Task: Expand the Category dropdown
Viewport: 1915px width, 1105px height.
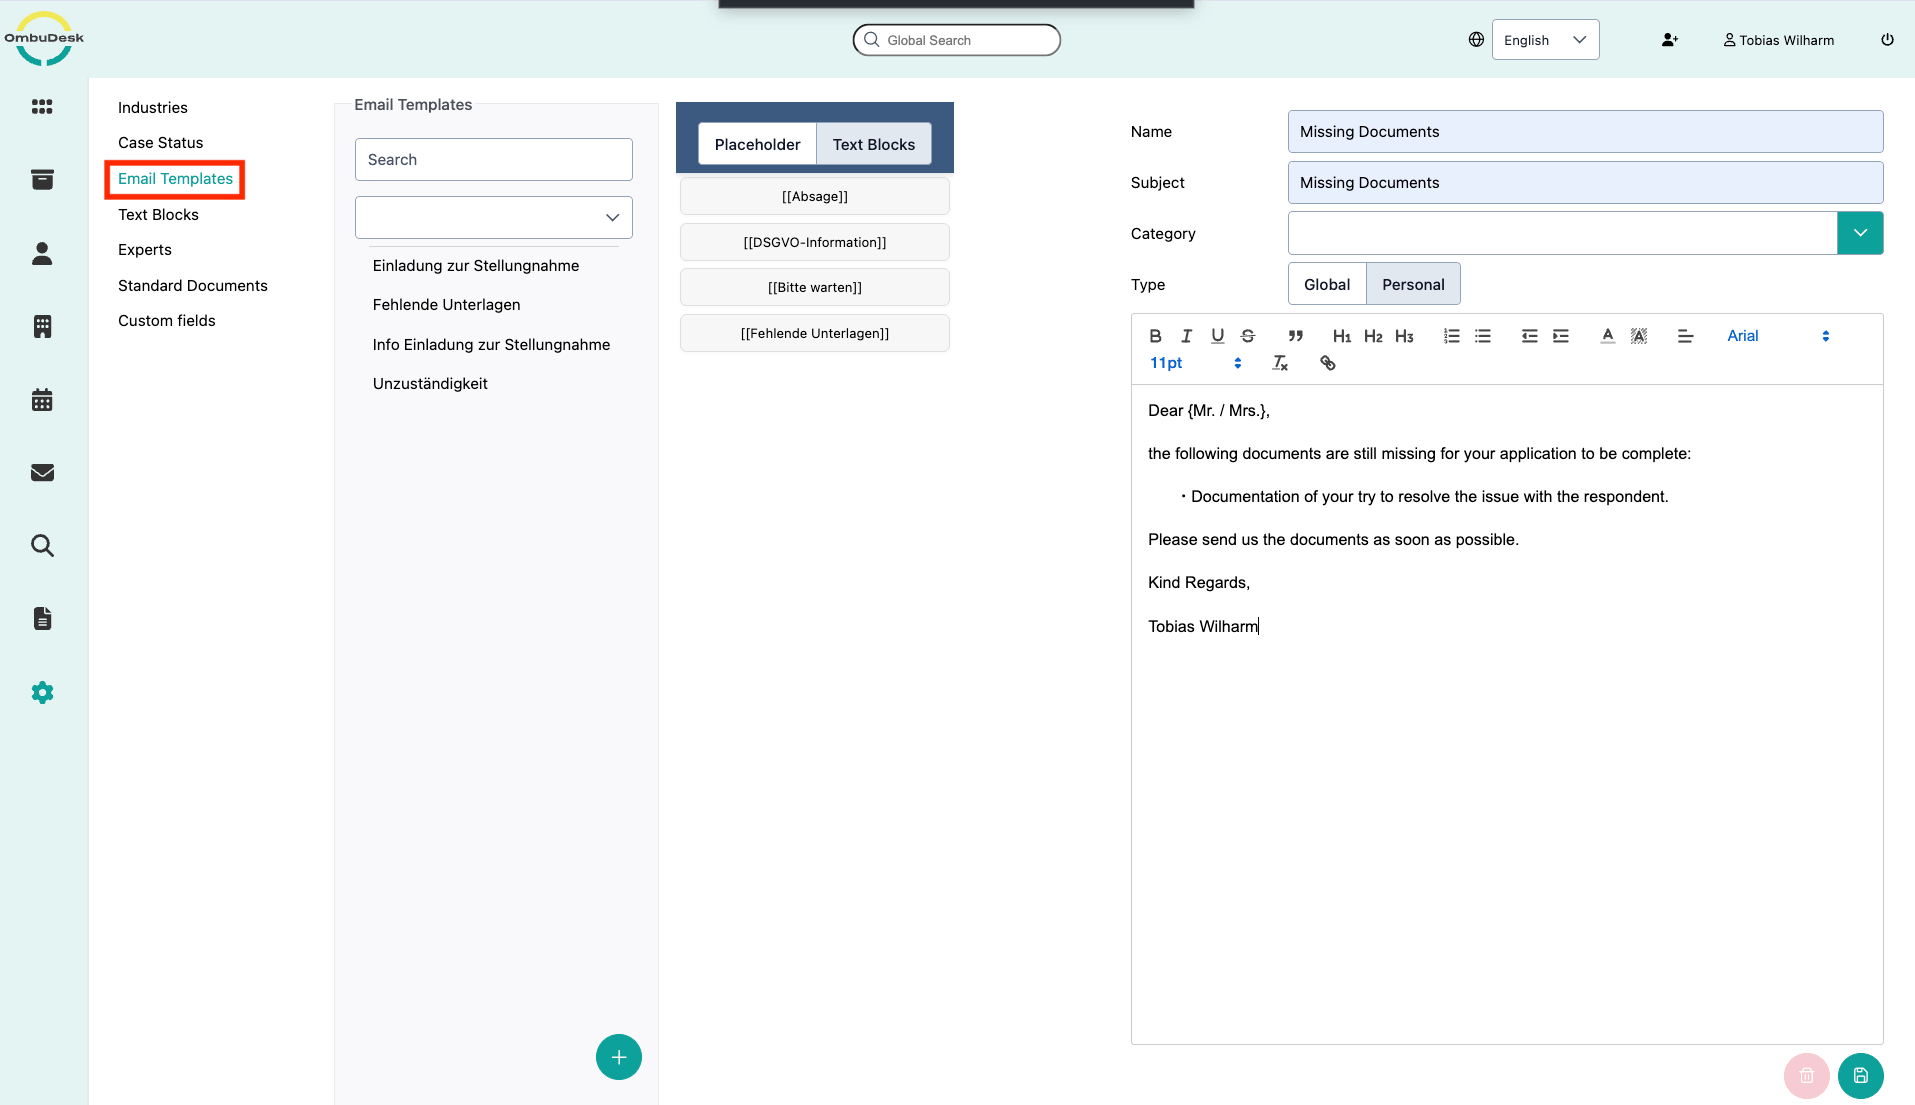Action: (1859, 233)
